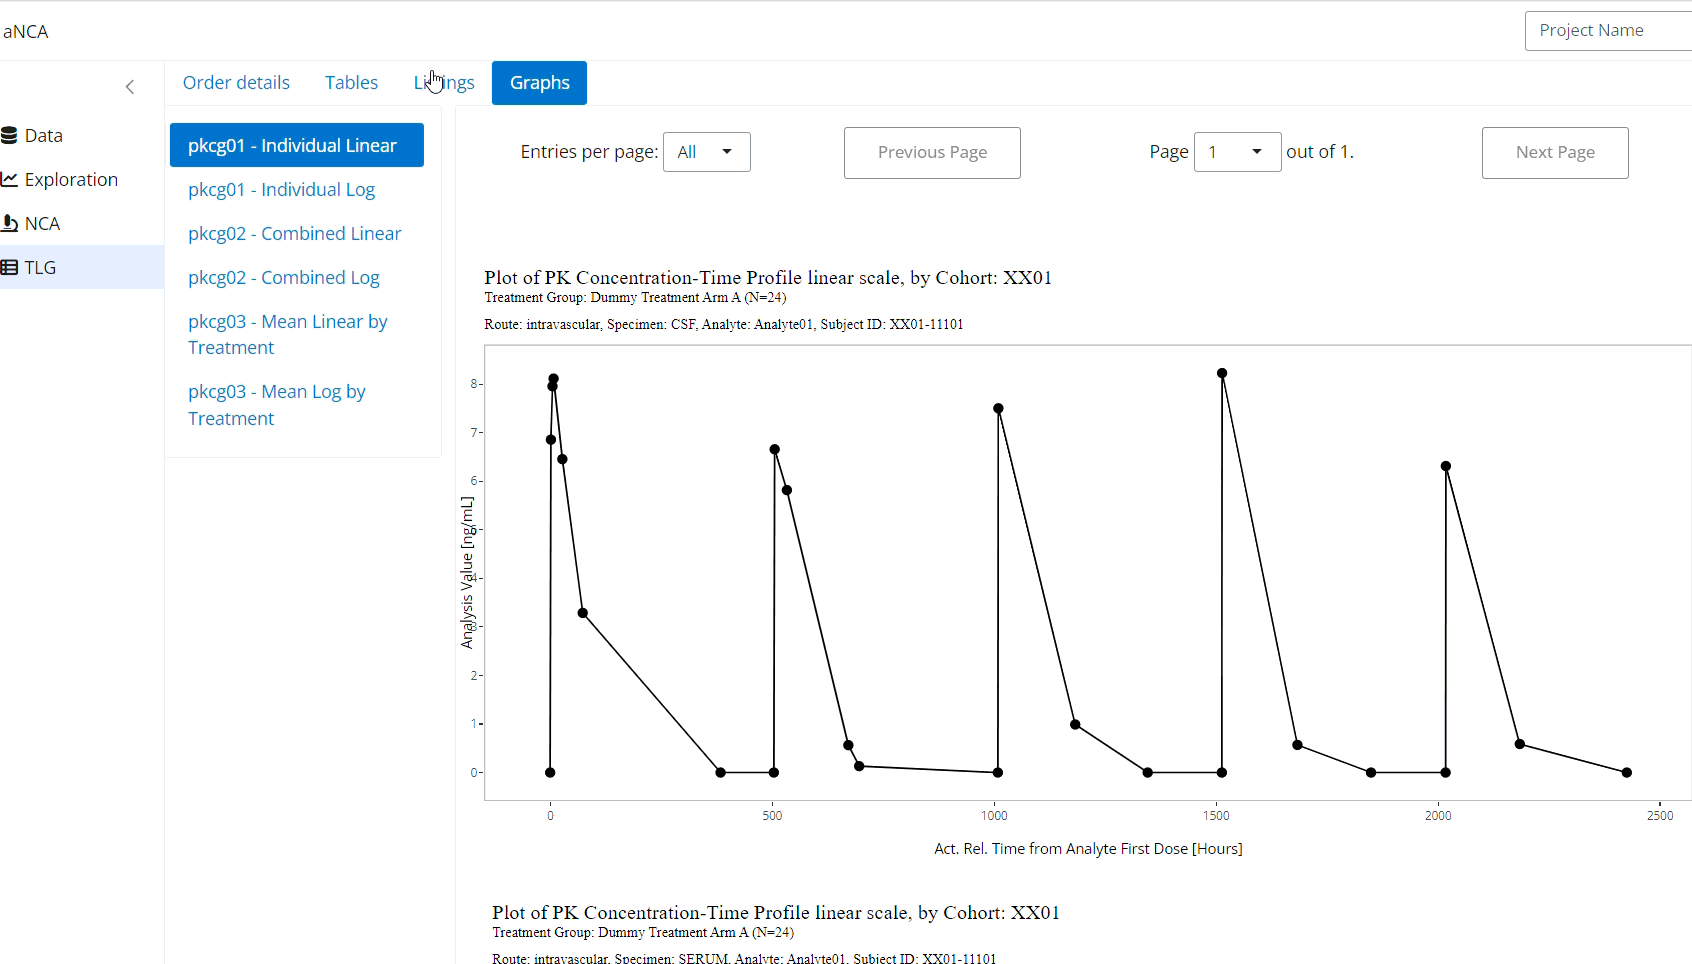This screenshot has height=964, width=1692.
Task: Switch to the Tables tab
Action: click(351, 83)
